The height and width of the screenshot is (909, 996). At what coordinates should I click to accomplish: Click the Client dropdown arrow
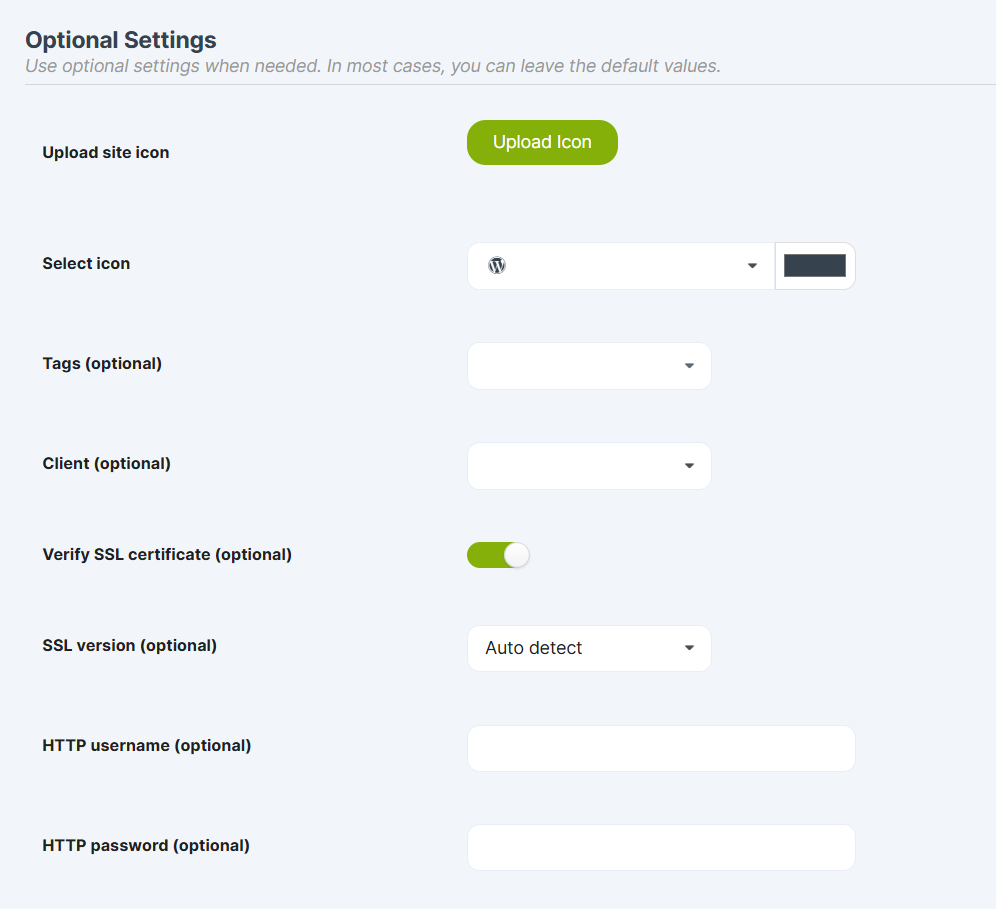[688, 466]
